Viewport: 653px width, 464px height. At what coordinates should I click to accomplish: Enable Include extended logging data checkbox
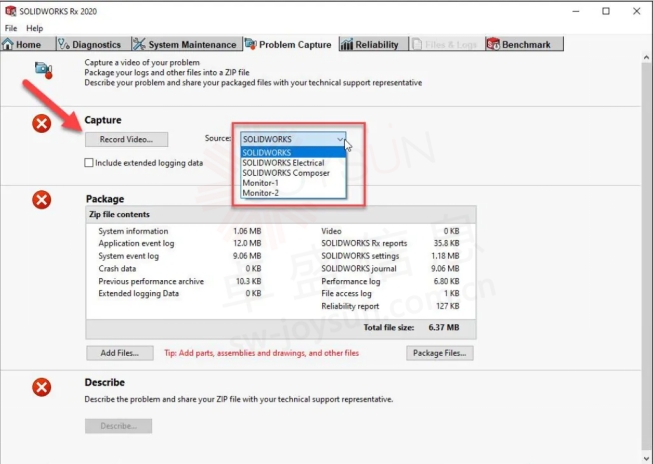click(x=89, y=163)
